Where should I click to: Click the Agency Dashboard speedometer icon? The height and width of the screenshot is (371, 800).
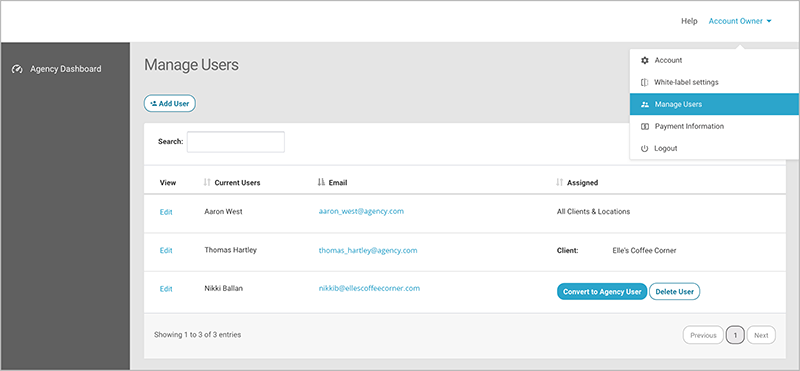coord(17,69)
